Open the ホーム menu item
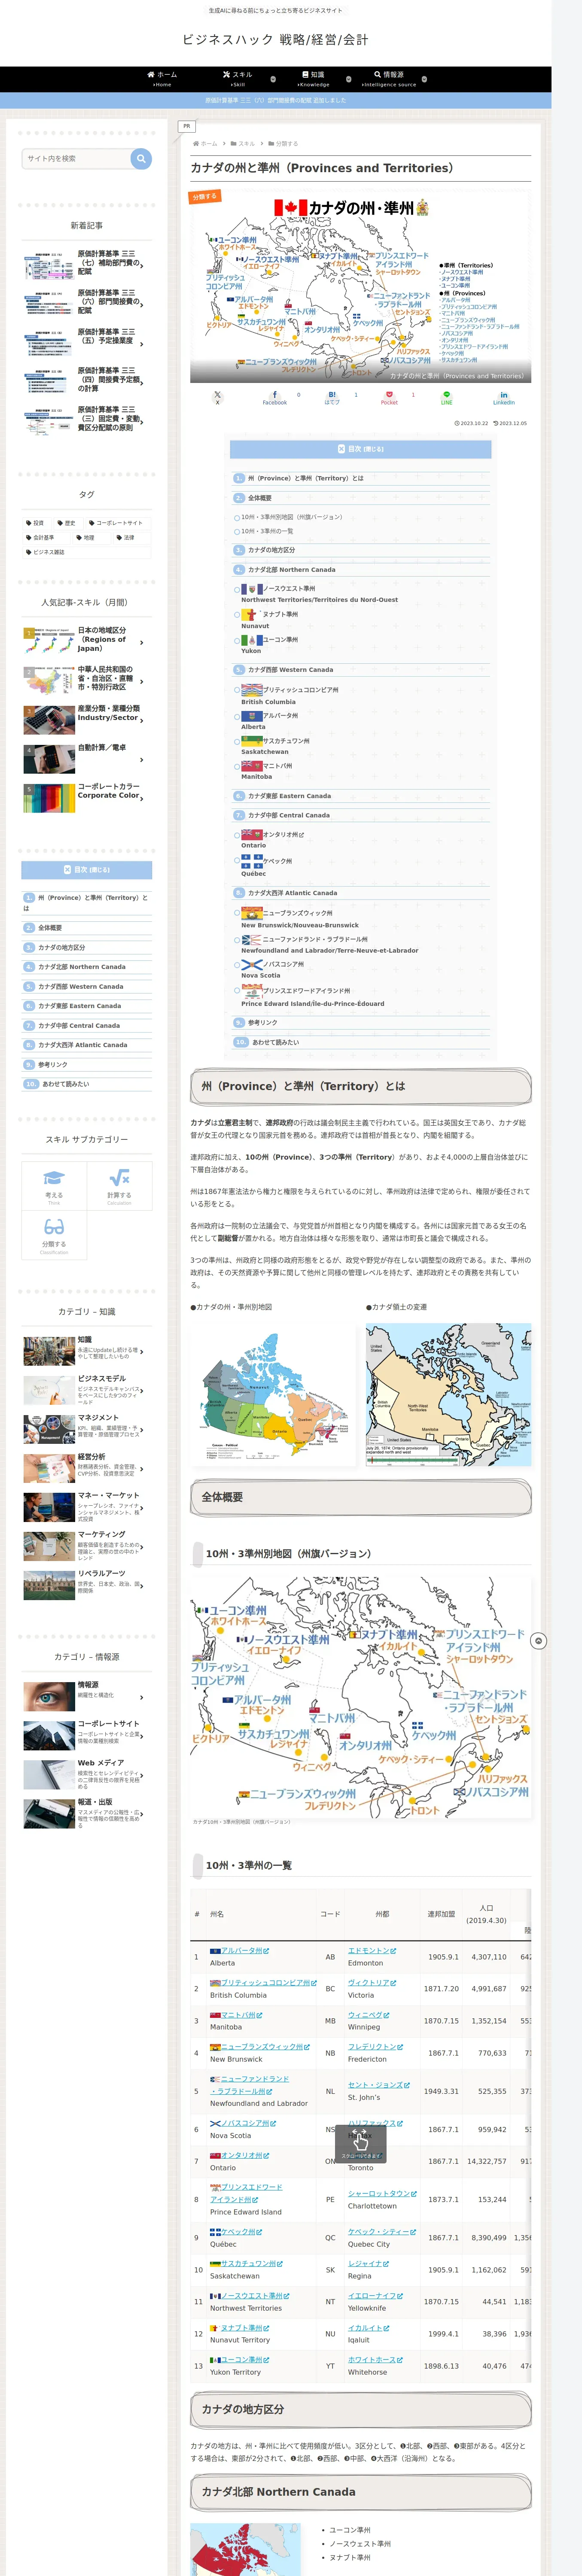The width and height of the screenshot is (582, 2576). 162,79
